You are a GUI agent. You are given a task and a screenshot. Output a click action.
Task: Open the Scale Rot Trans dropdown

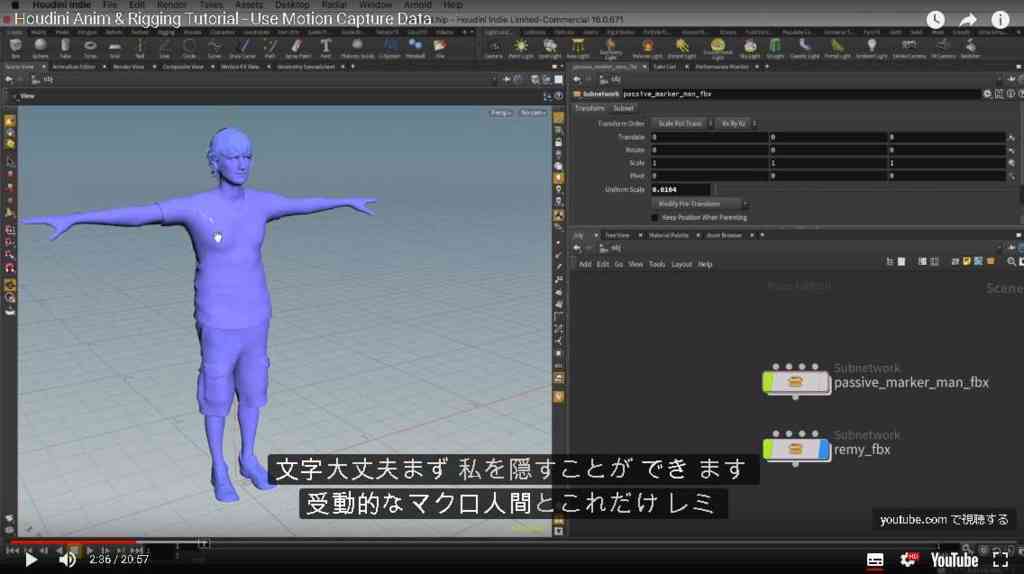(x=681, y=123)
